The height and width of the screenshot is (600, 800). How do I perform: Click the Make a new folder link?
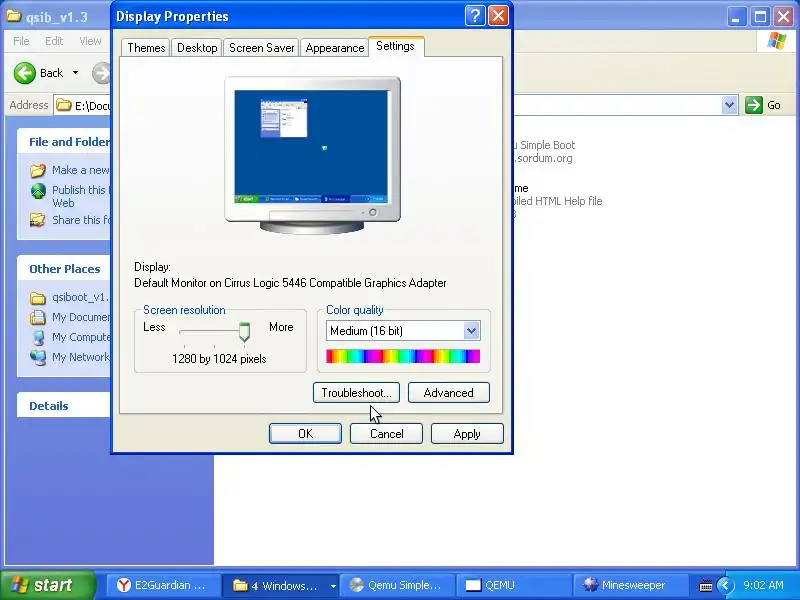pyautogui.click(x=81, y=170)
